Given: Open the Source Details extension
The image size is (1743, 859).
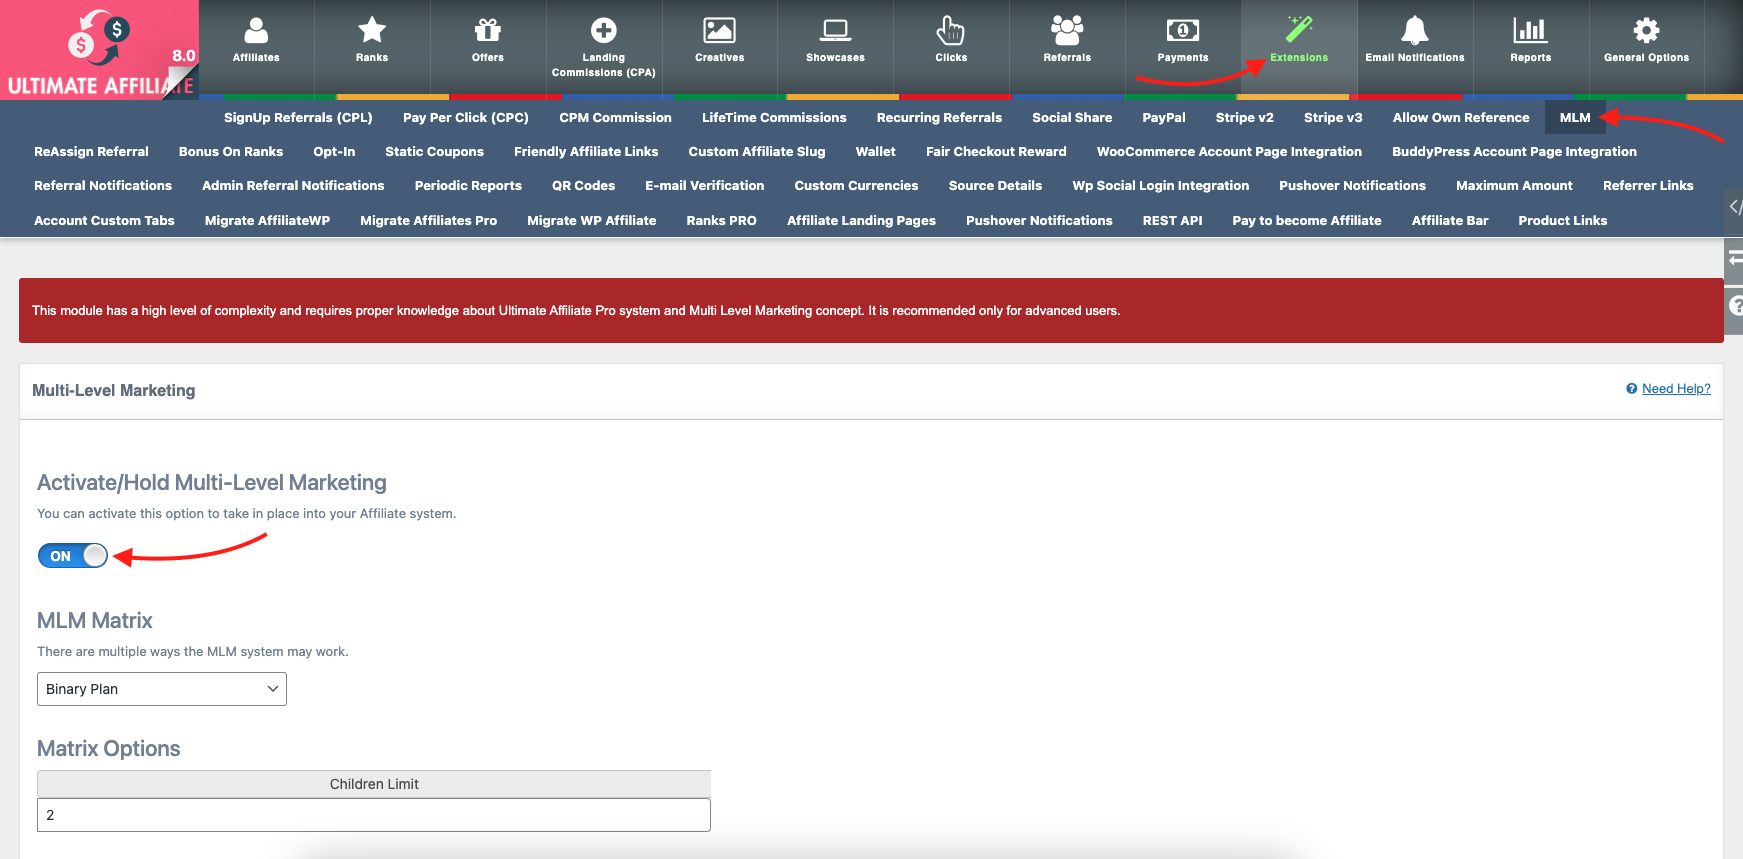Looking at the screenshot, I should point(995,186).
